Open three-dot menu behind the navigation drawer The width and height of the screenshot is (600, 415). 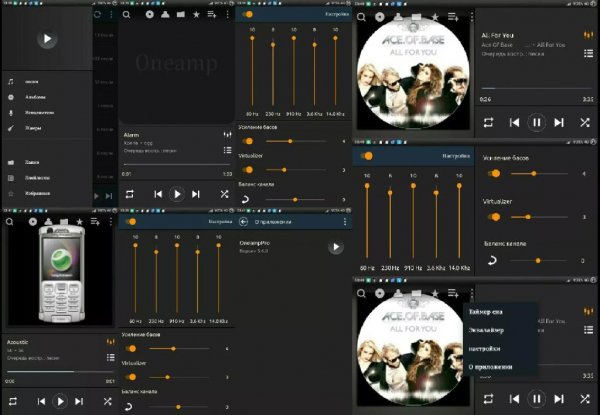coord(111,15)
